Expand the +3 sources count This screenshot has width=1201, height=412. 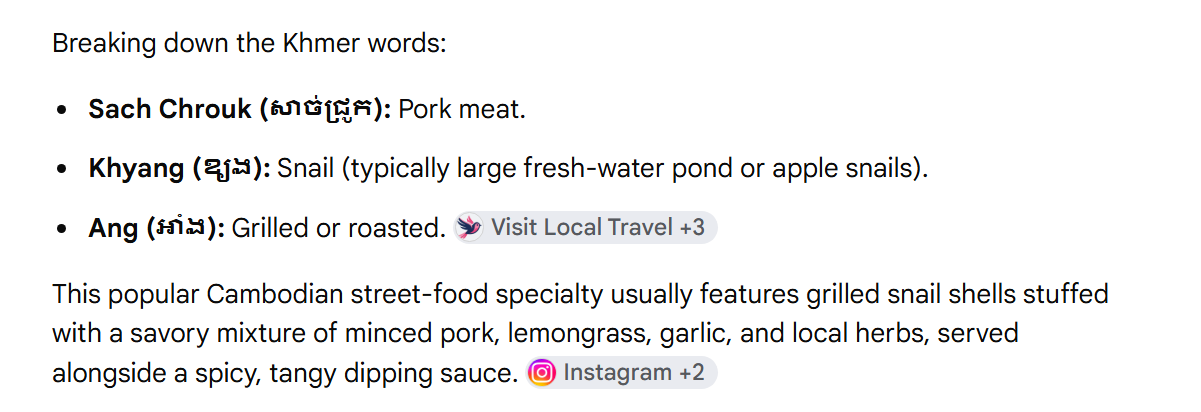pyautogui.click(x=692, y=228)
